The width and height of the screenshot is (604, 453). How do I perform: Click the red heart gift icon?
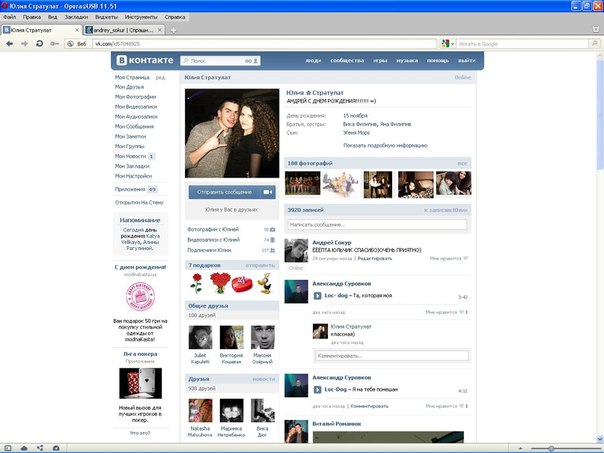tap(241, 284)
